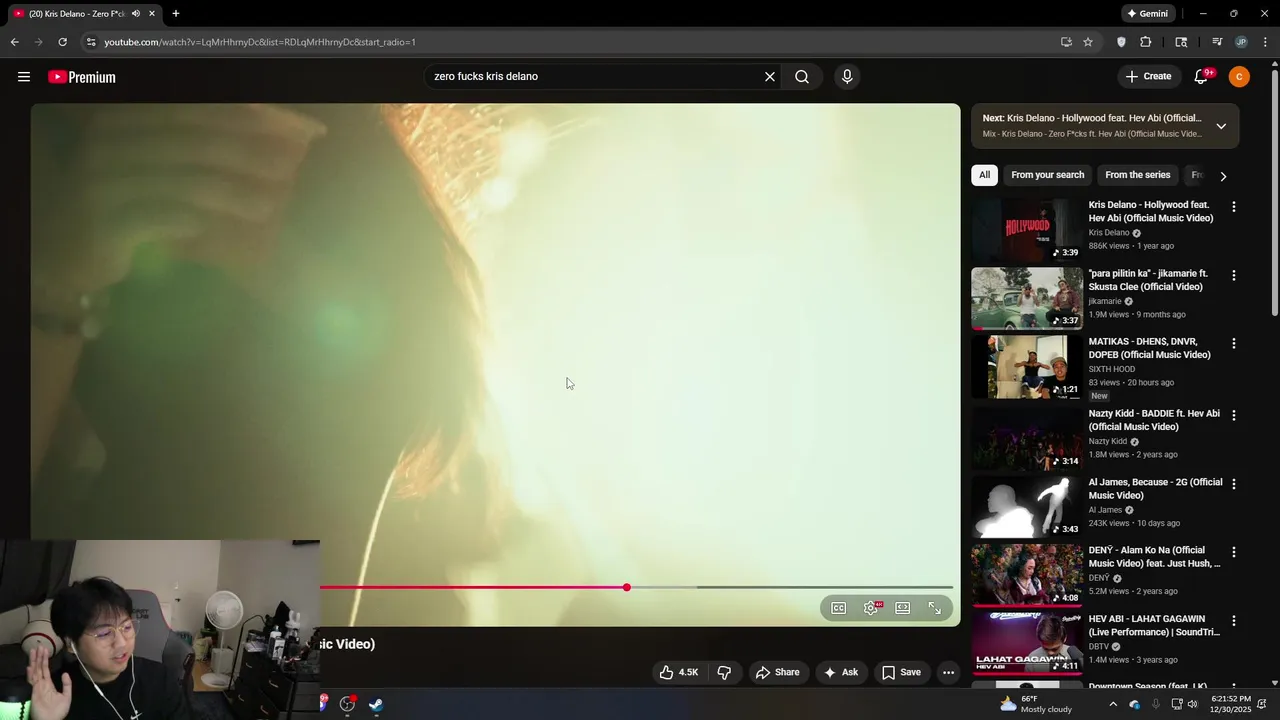Open options menu for MATIKAS video

(1233, 343)
